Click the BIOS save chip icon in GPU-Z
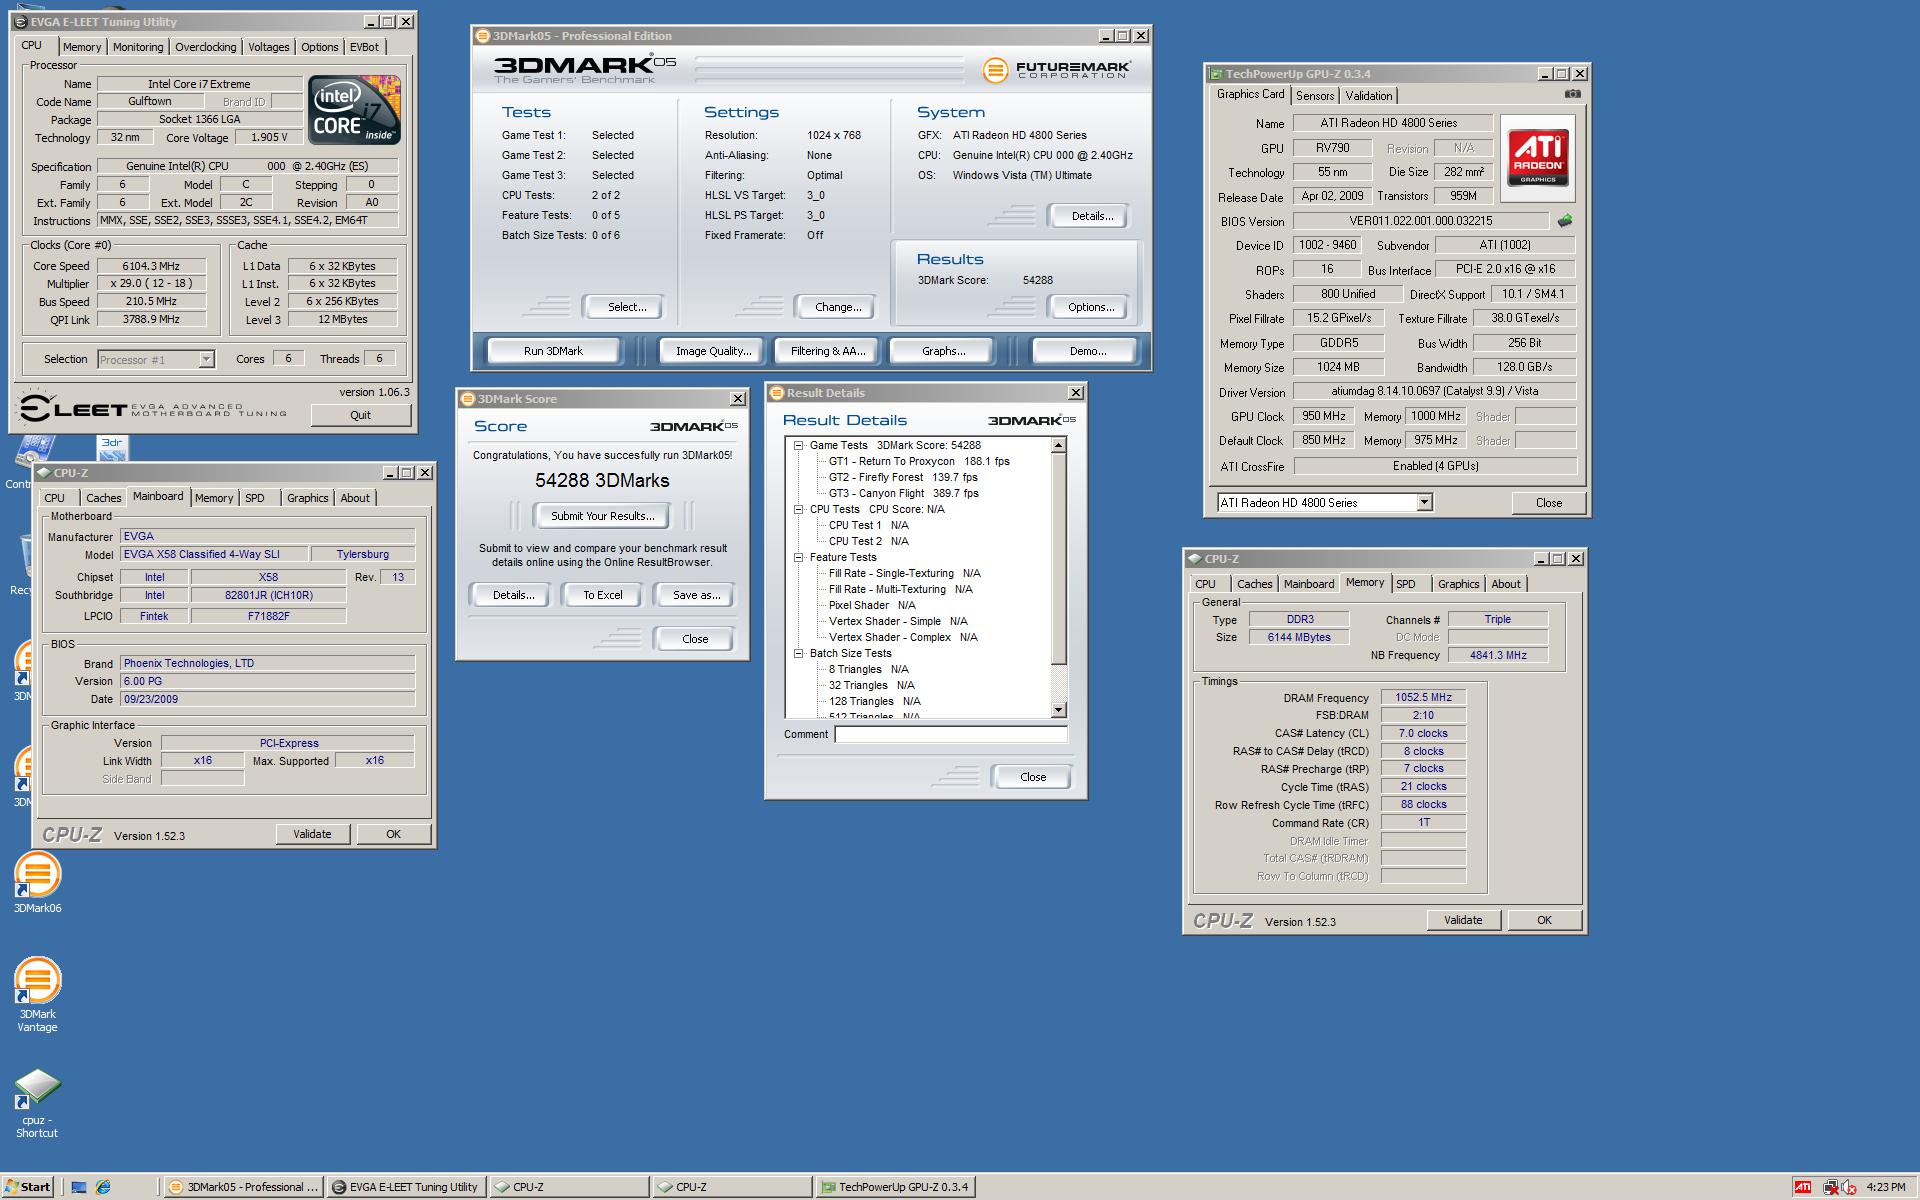1920x1200 pixels. click(x=1565, y=221)
